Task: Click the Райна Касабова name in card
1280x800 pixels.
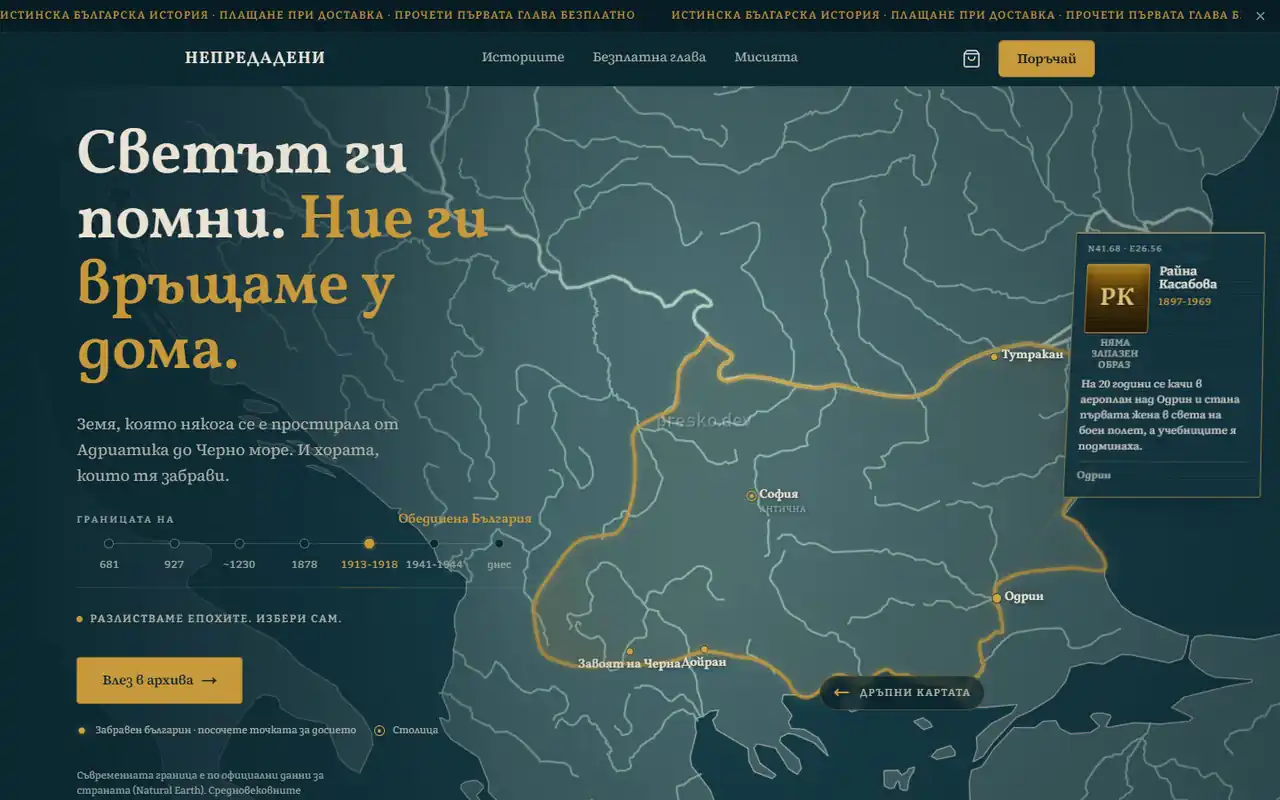Action: click(x=1188, y=278)
